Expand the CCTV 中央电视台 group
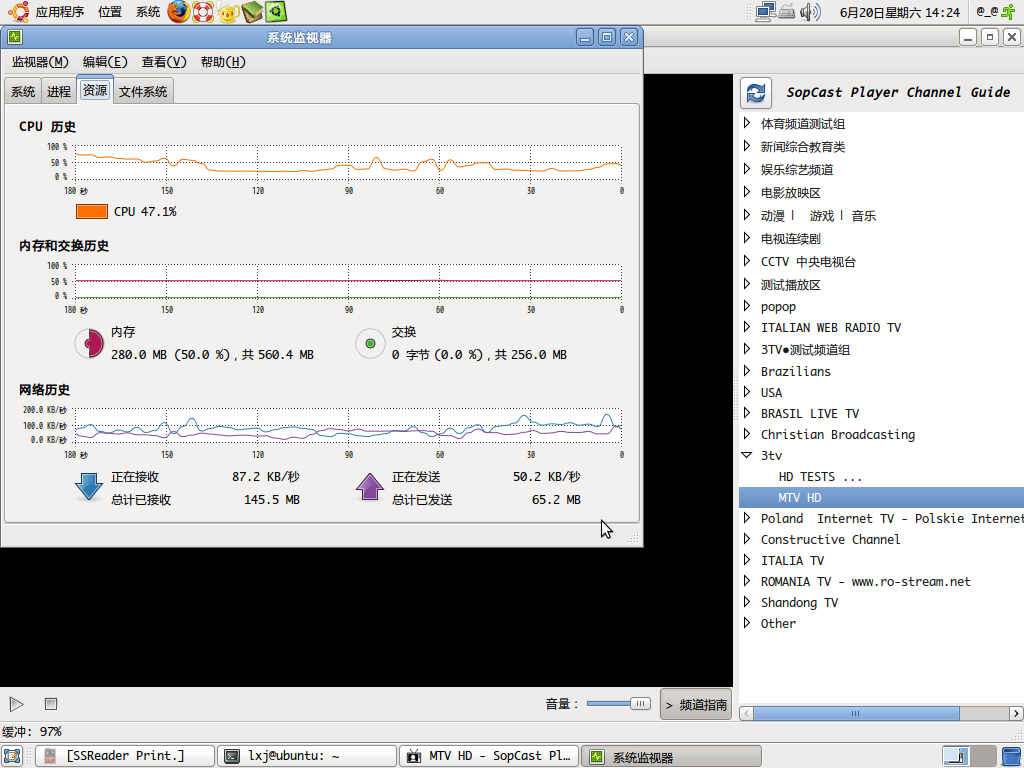This screenshot has height=768, width=1024. coord(747,260)
